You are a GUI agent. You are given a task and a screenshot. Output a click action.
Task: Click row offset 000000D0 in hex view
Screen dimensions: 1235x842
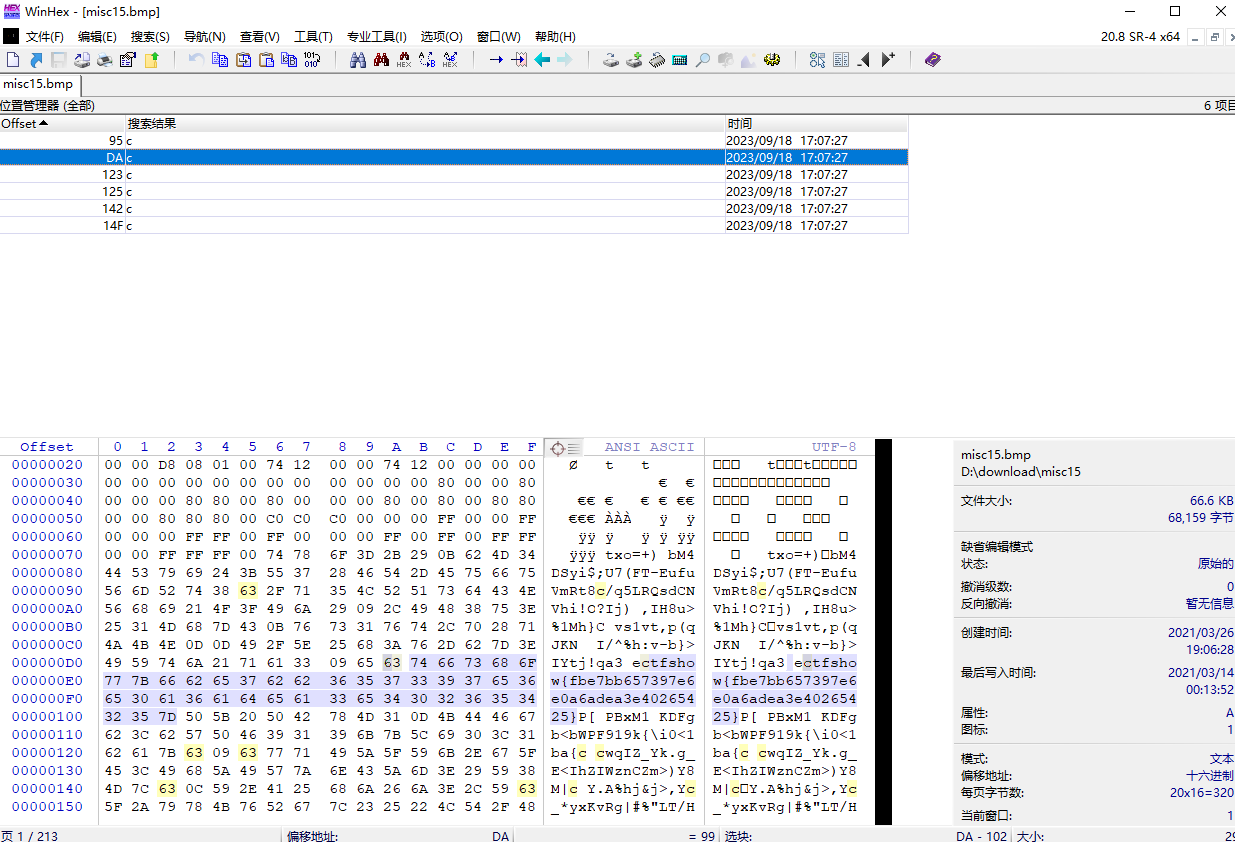tap(48, 663)
